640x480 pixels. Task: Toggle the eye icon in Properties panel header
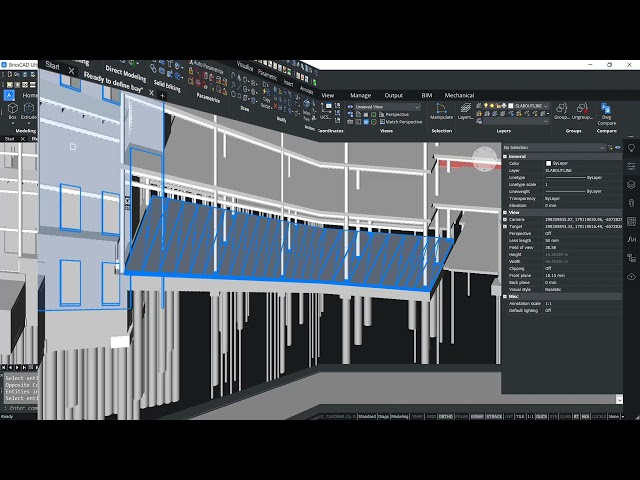pyautogui.click(x=618, y=147)
